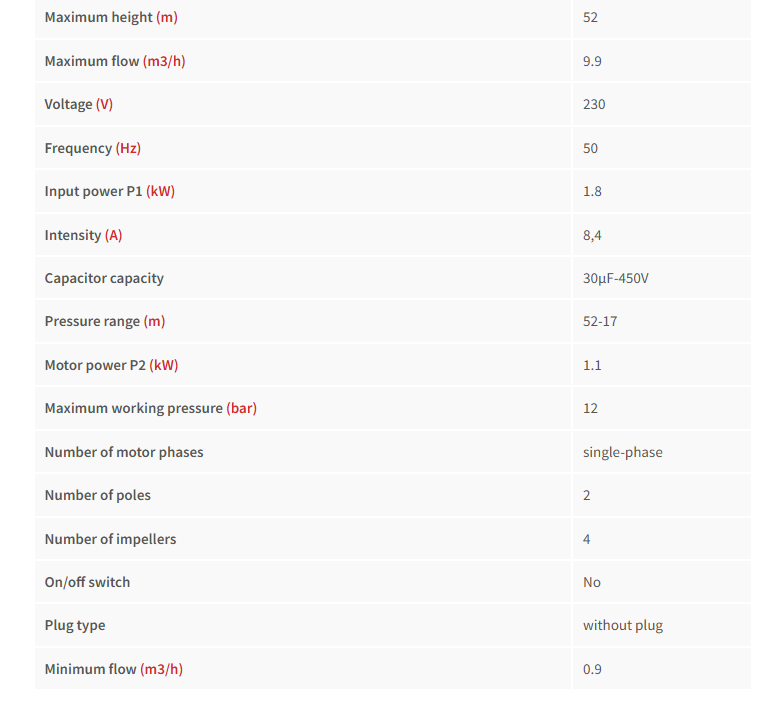Click the Frequency (Hz) label
This screenshot has width=777, height=702.
(x=93, y=148)
